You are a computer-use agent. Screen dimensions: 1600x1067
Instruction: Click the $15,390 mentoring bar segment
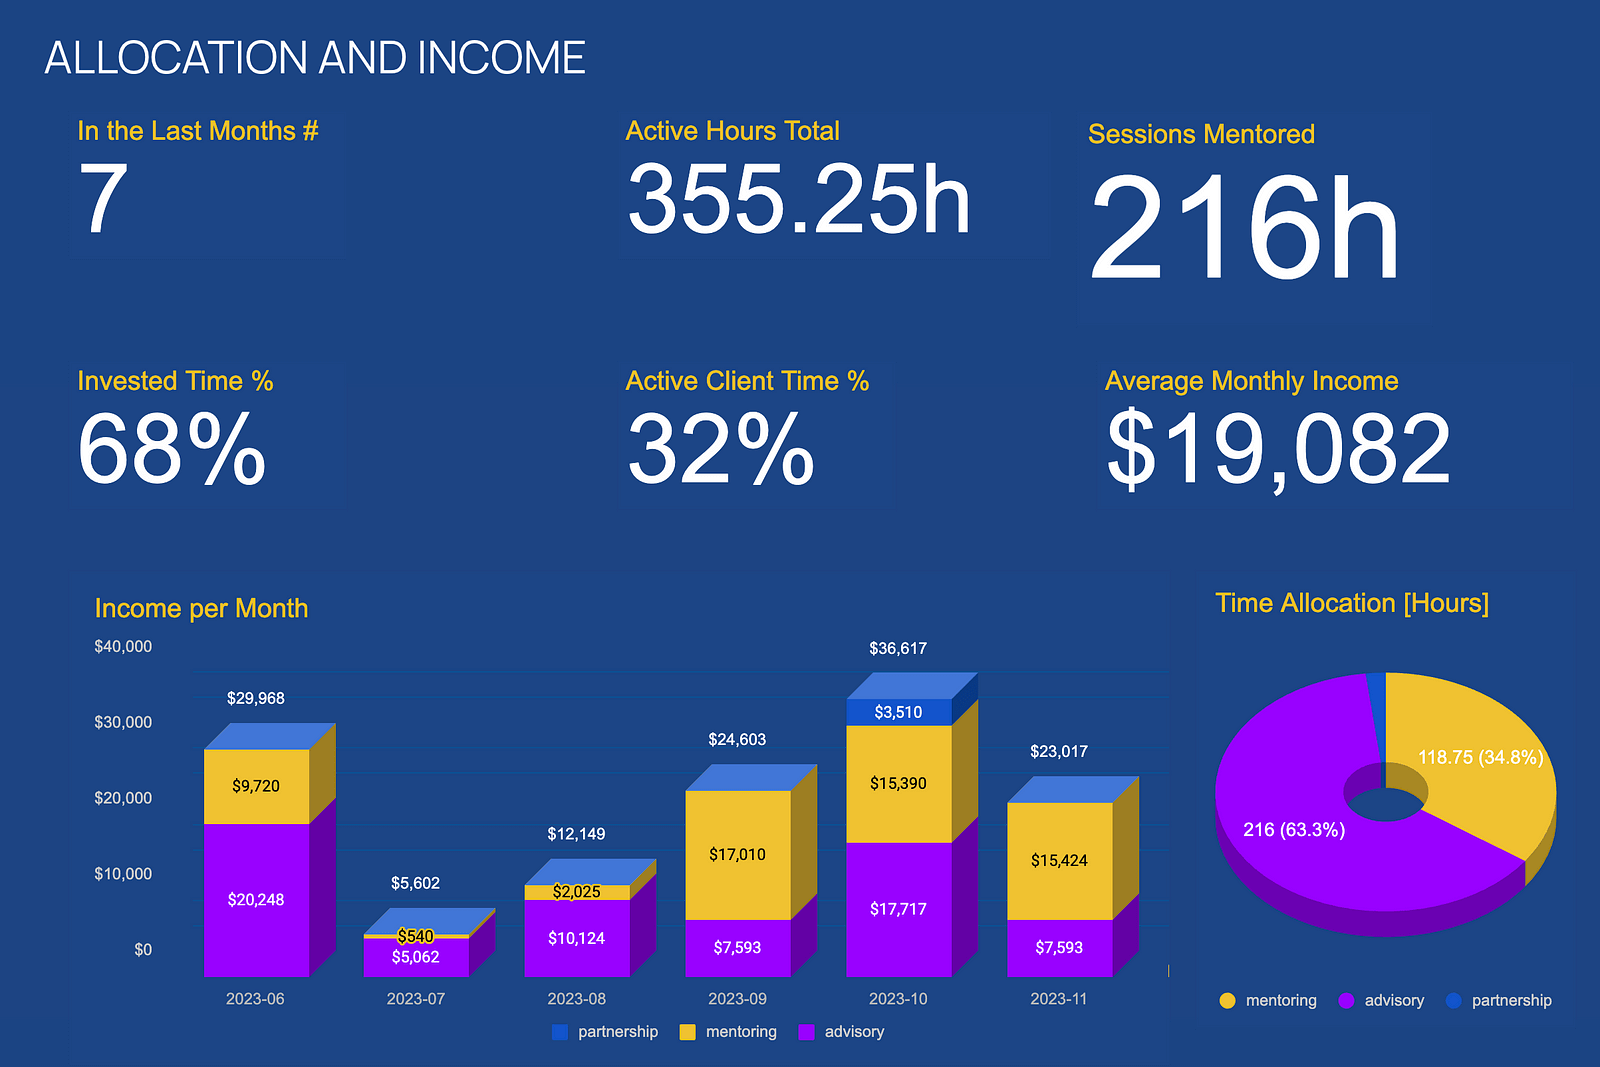(899, 784)
